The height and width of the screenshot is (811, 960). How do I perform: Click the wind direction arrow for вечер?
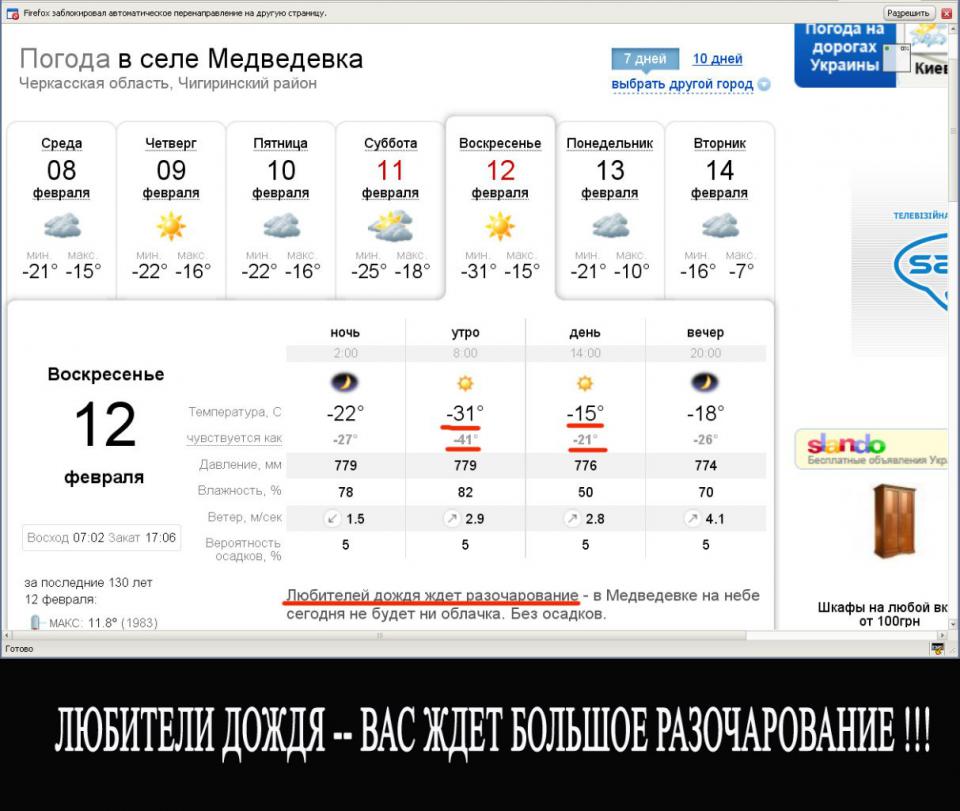point(692,518)
